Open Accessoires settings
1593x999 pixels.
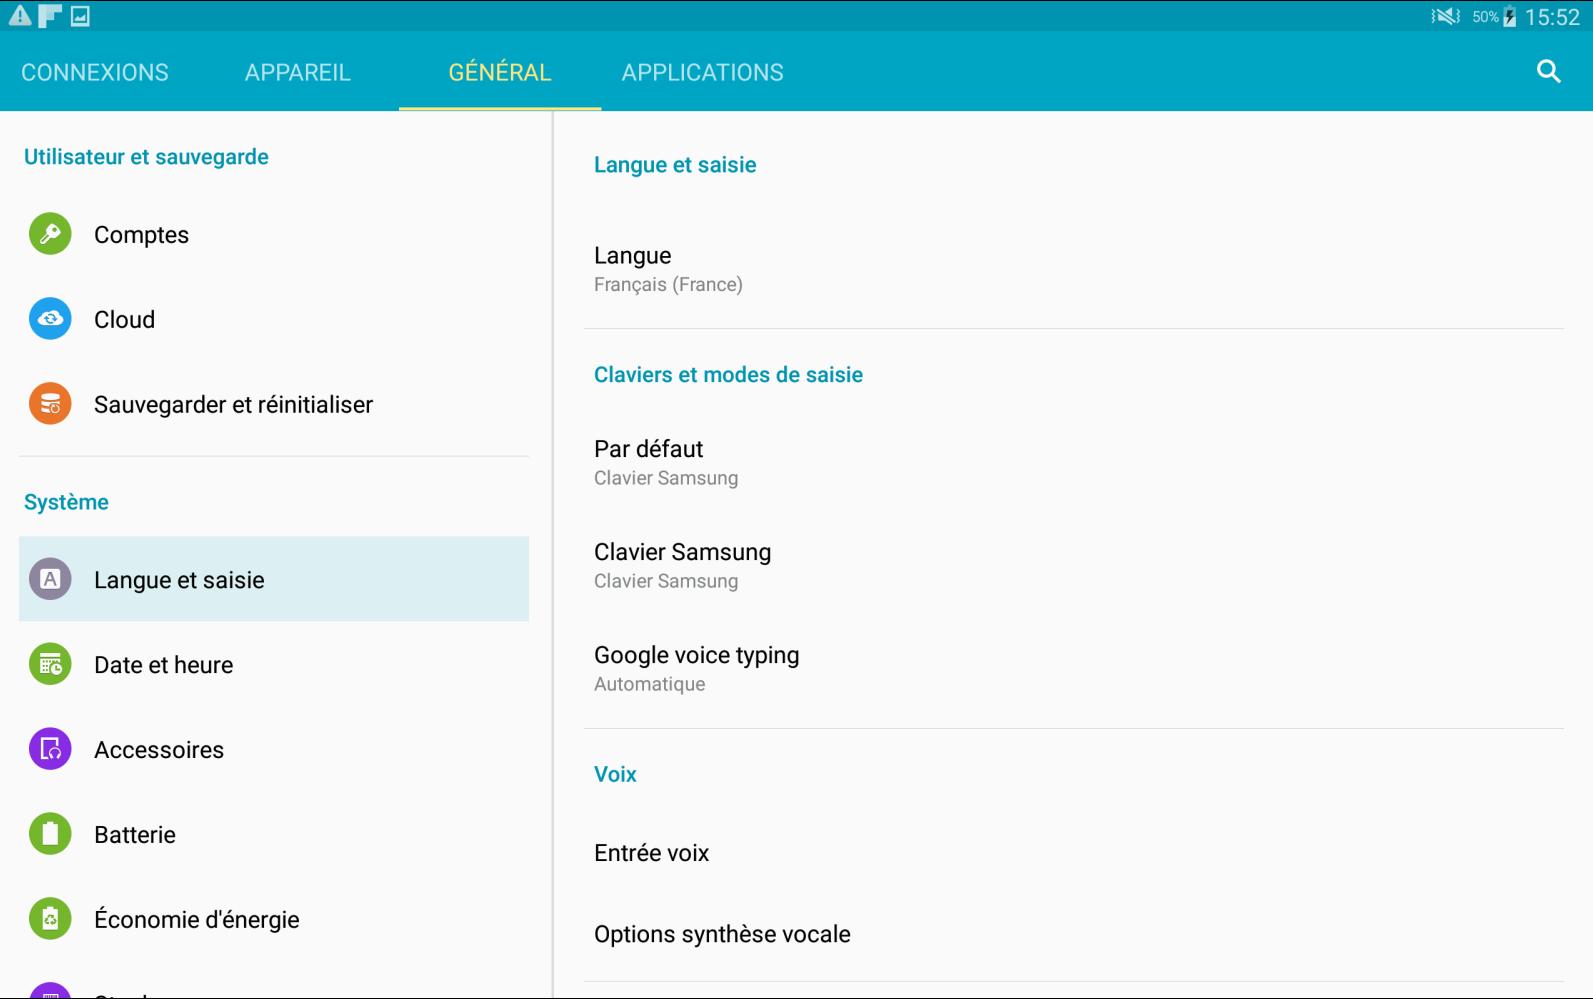click(274, 749)
